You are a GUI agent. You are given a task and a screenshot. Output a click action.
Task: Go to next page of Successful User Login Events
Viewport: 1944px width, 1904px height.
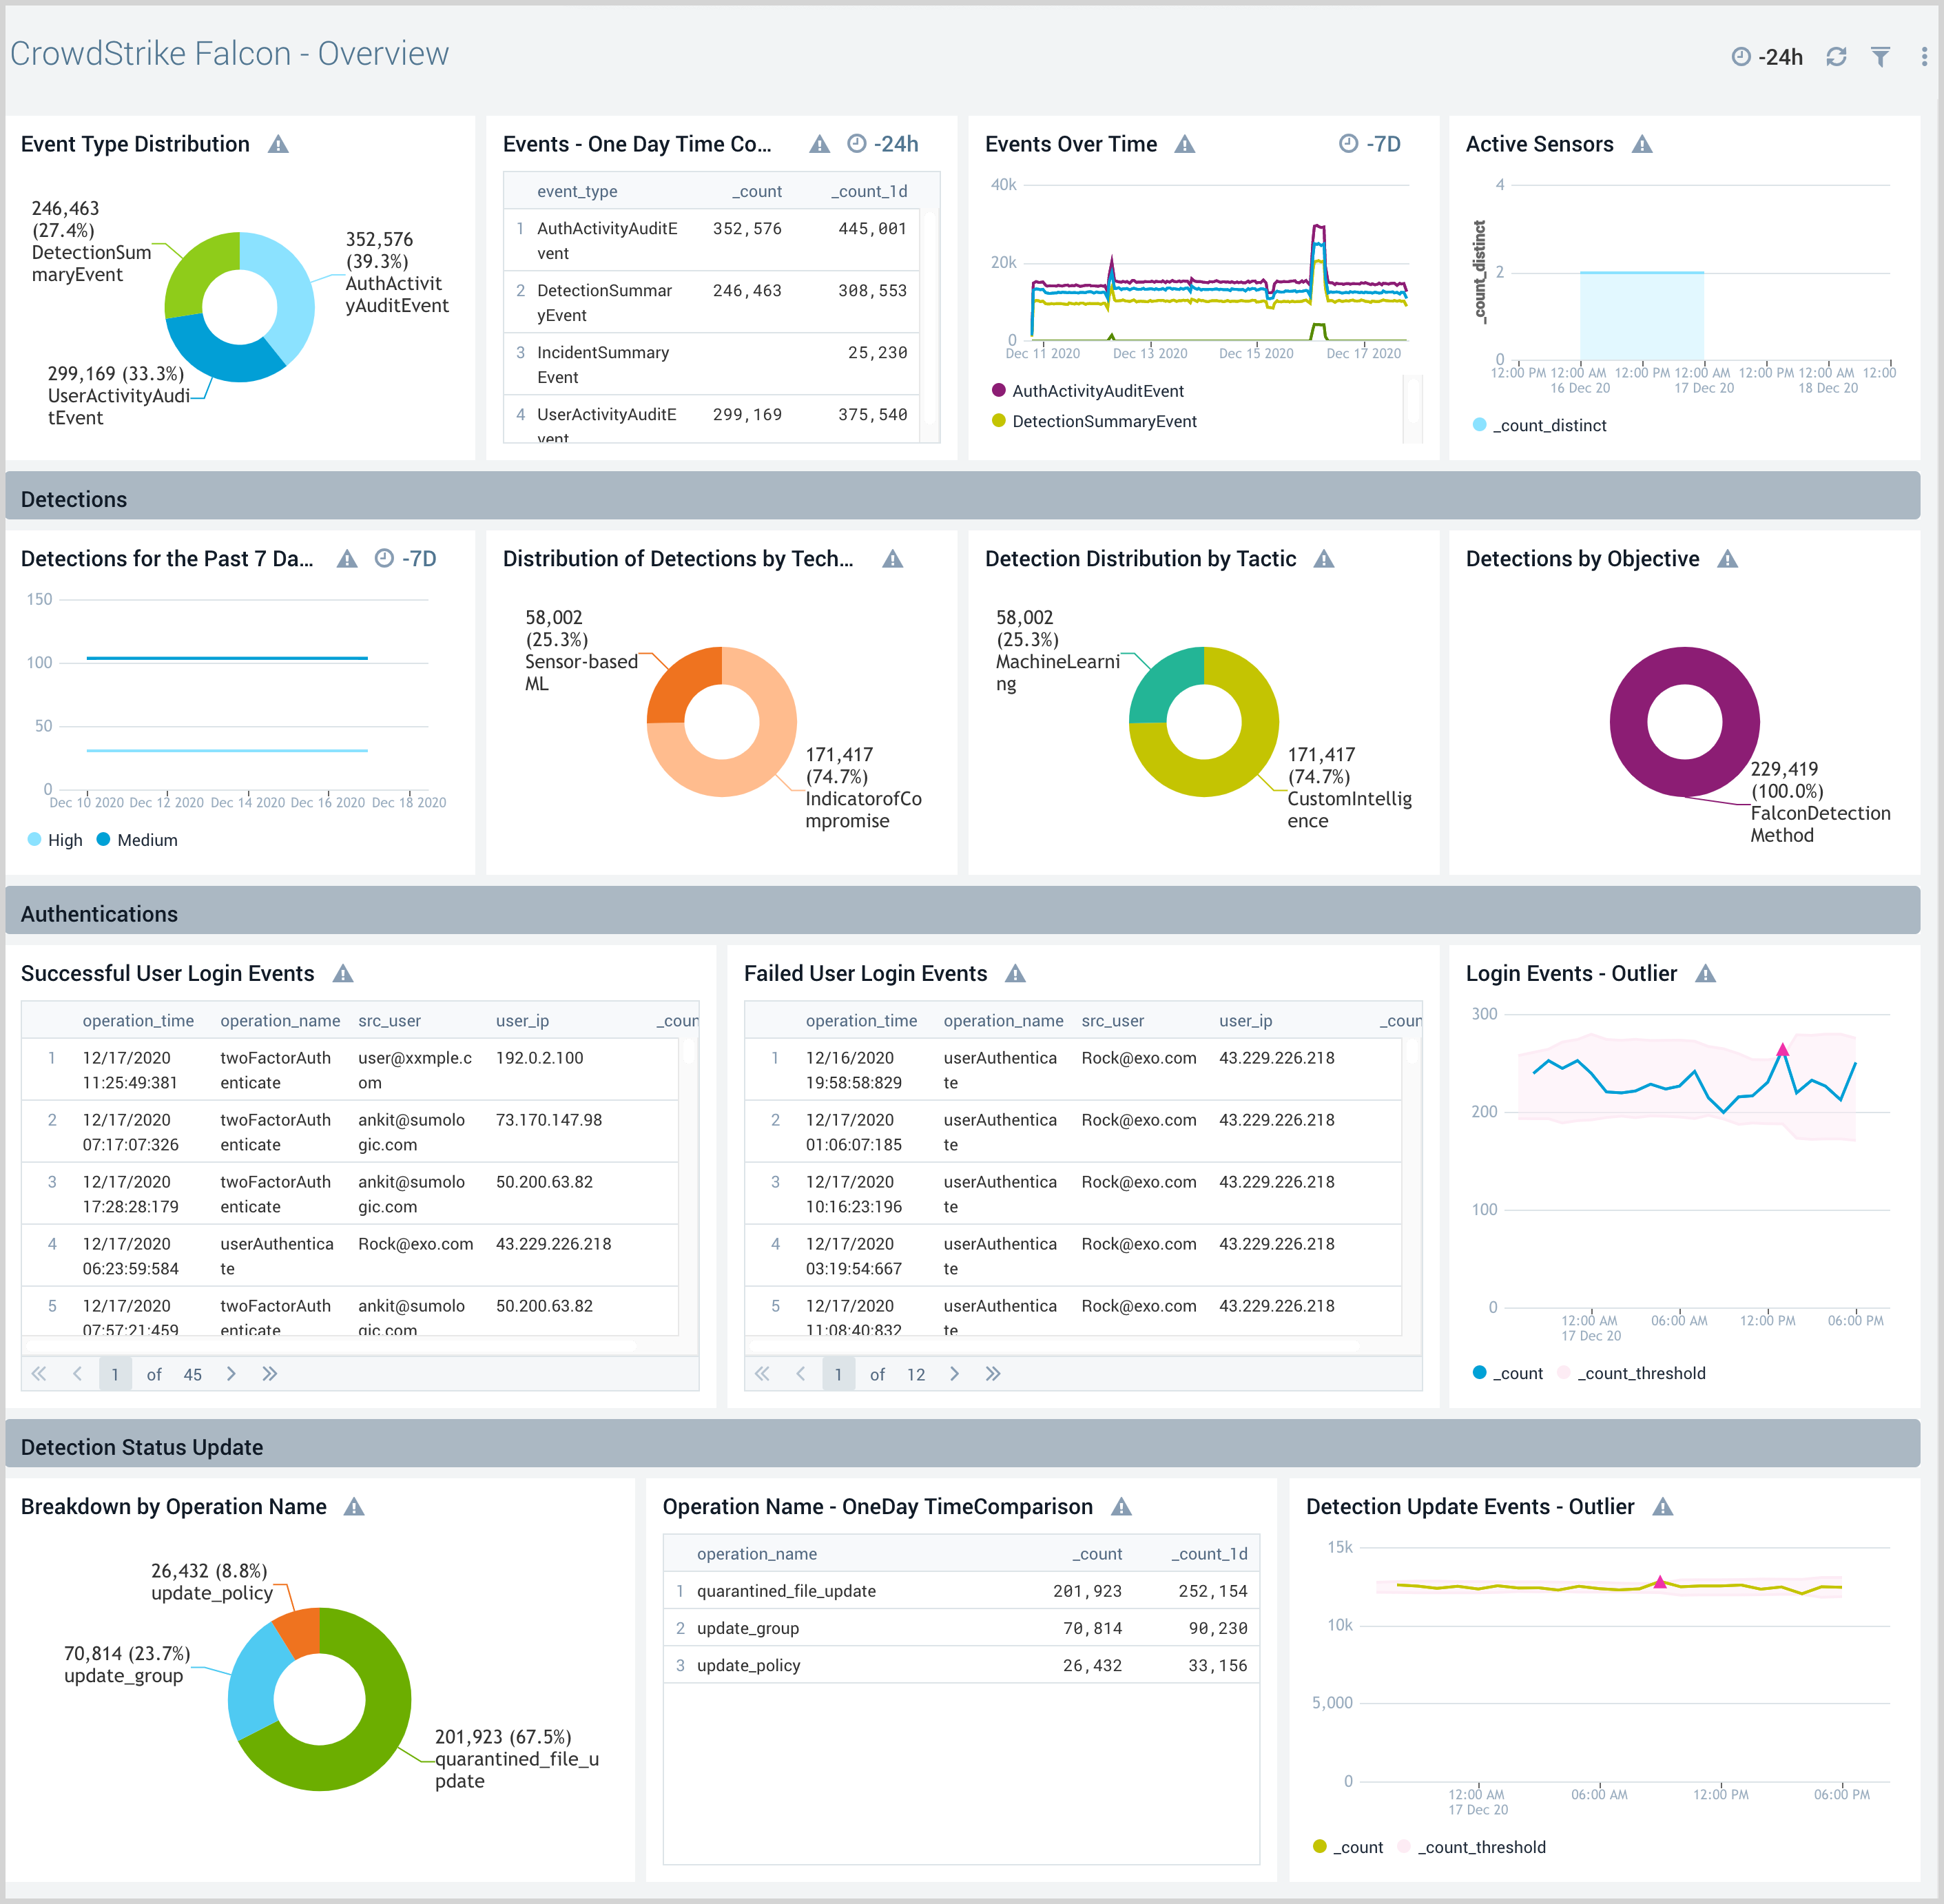coord(231,1374)
